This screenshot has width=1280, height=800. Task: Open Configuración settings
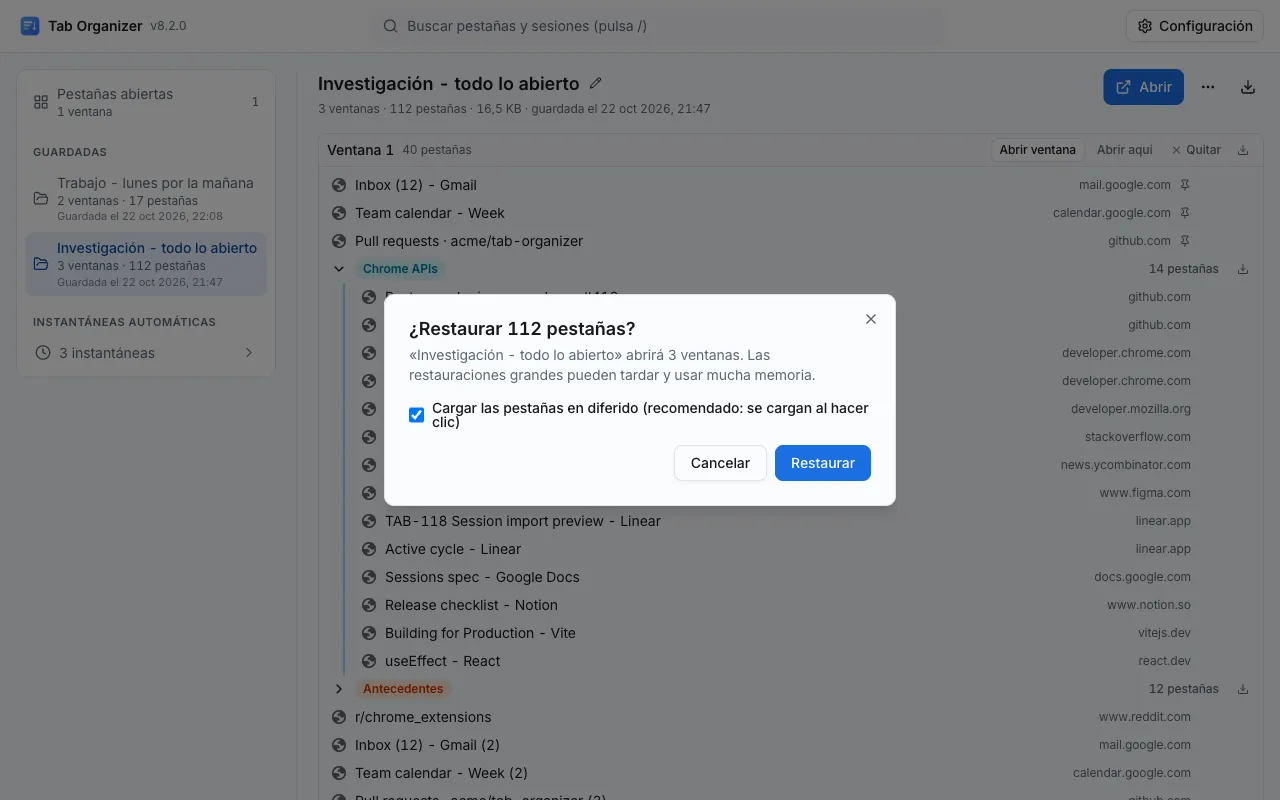click(x=1195, y=26)
